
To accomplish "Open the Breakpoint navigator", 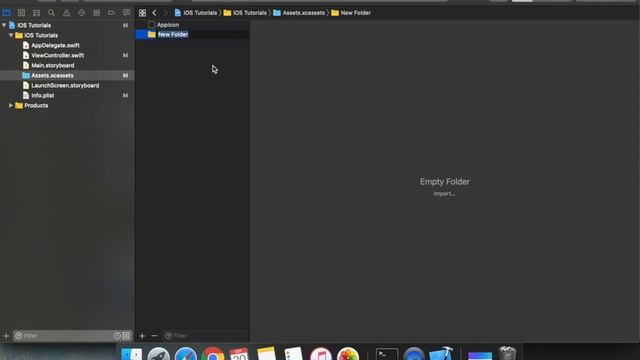I will click(x=111, y=13).
